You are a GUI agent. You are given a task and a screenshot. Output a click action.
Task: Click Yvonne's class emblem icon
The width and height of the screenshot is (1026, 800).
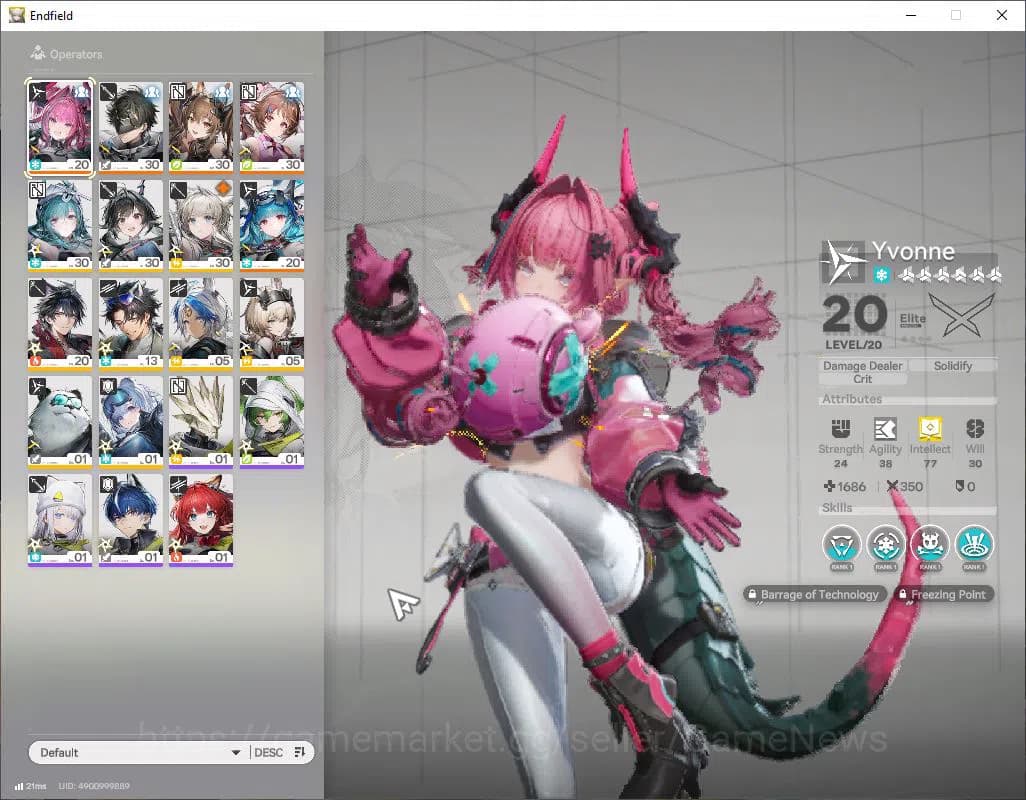[x=844, y=262]
